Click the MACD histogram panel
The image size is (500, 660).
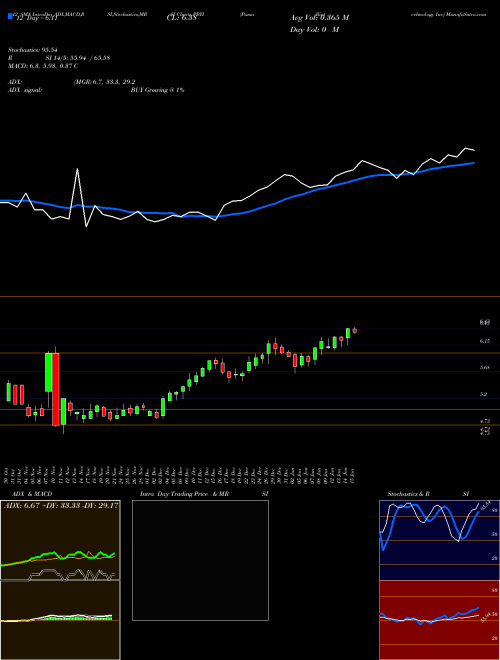point(60,620)
